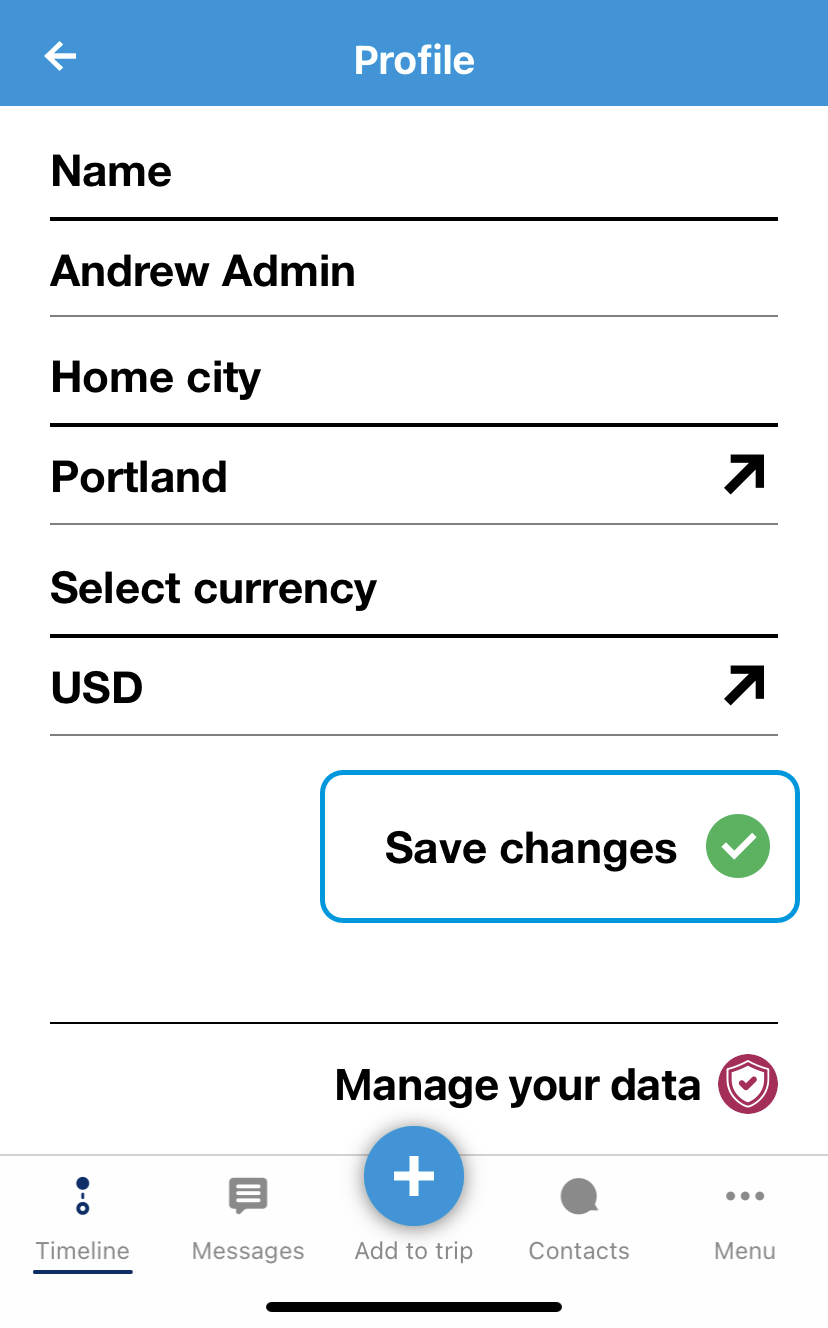Viewport: 828px width, 1328px height.
Task: Switch to the Timeline tab label
Action: [x=83, y=1251]
